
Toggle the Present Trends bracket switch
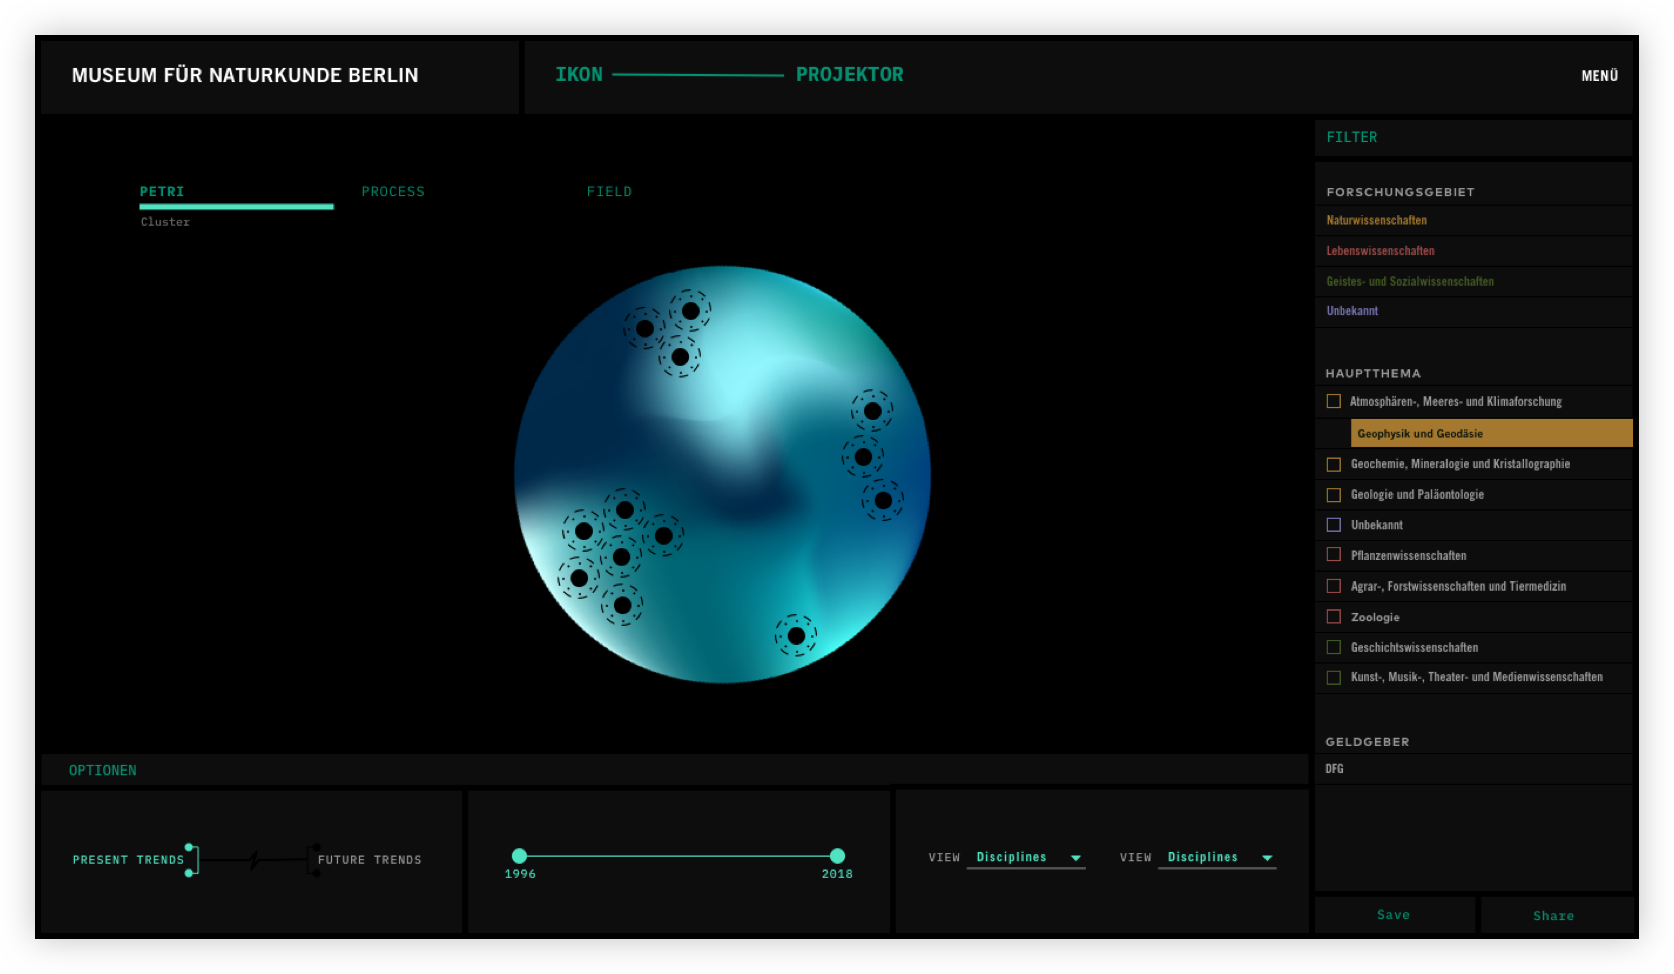(x=192, y=860)
